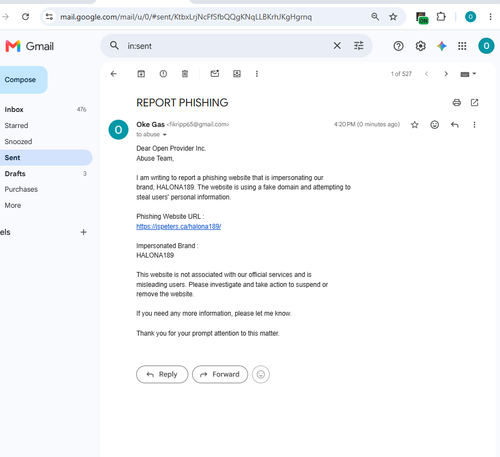Click the Forward button
The image size is (500, 457).
220,374
